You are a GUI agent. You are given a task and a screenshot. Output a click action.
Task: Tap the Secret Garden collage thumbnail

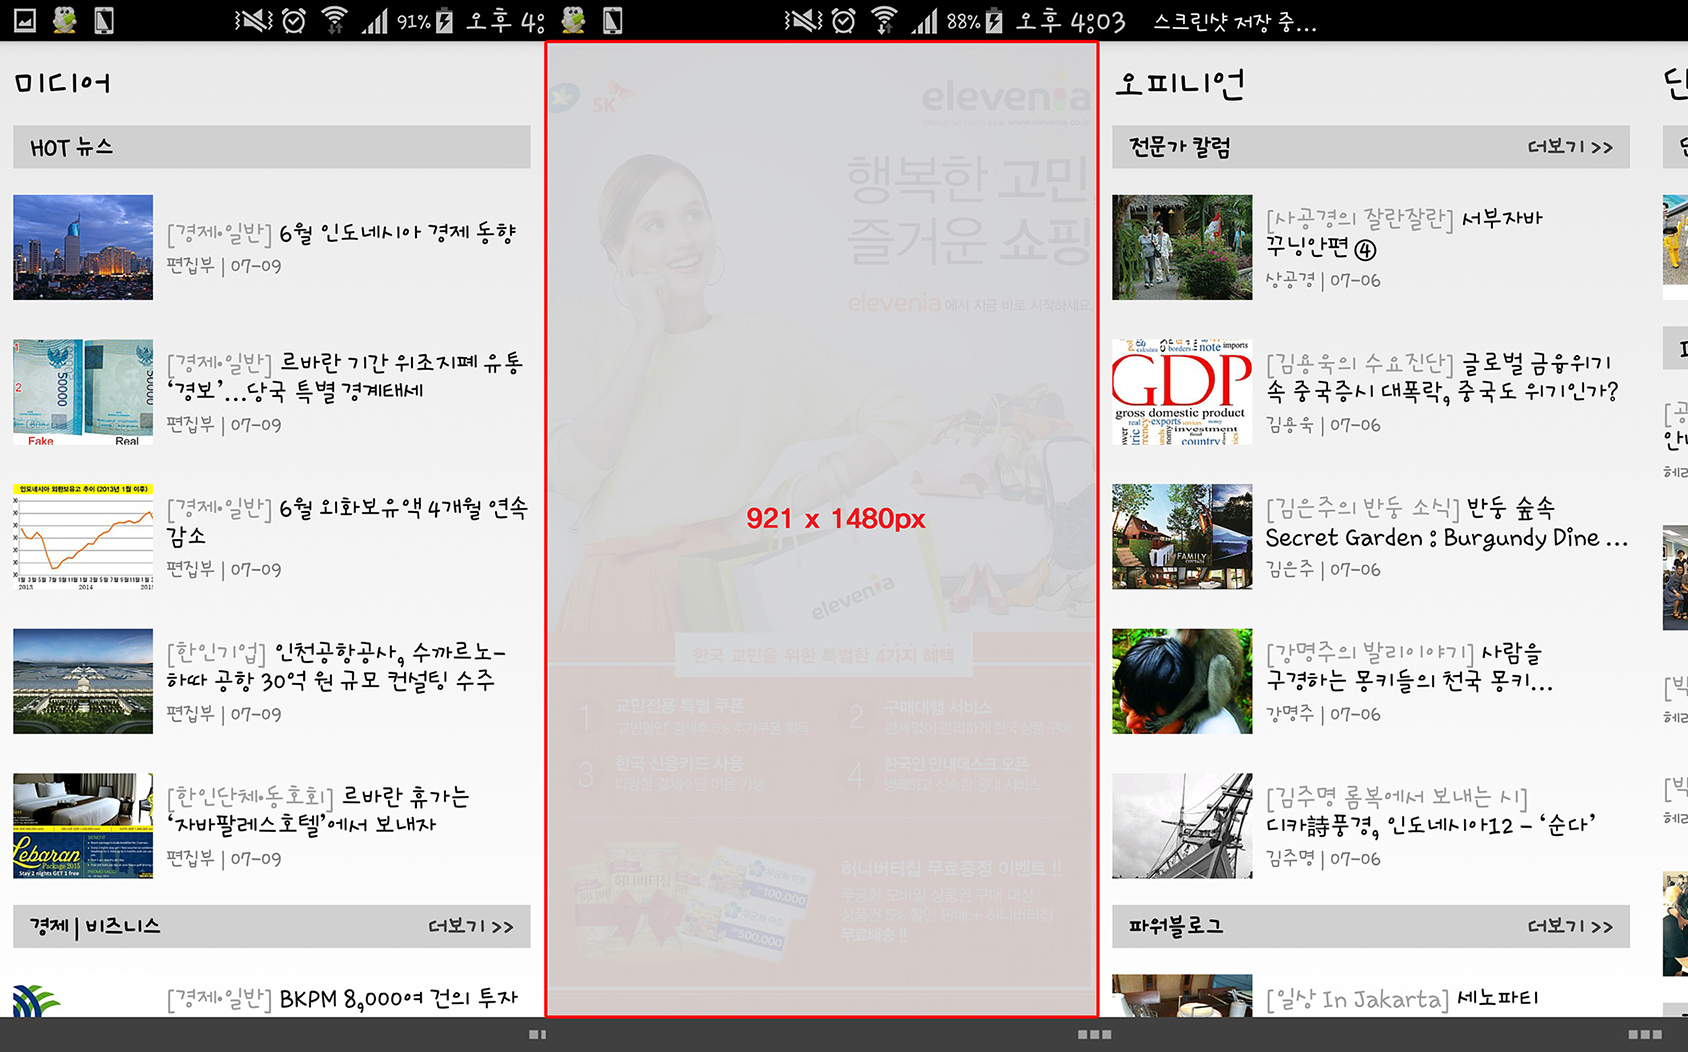(x=1182, y=537)
